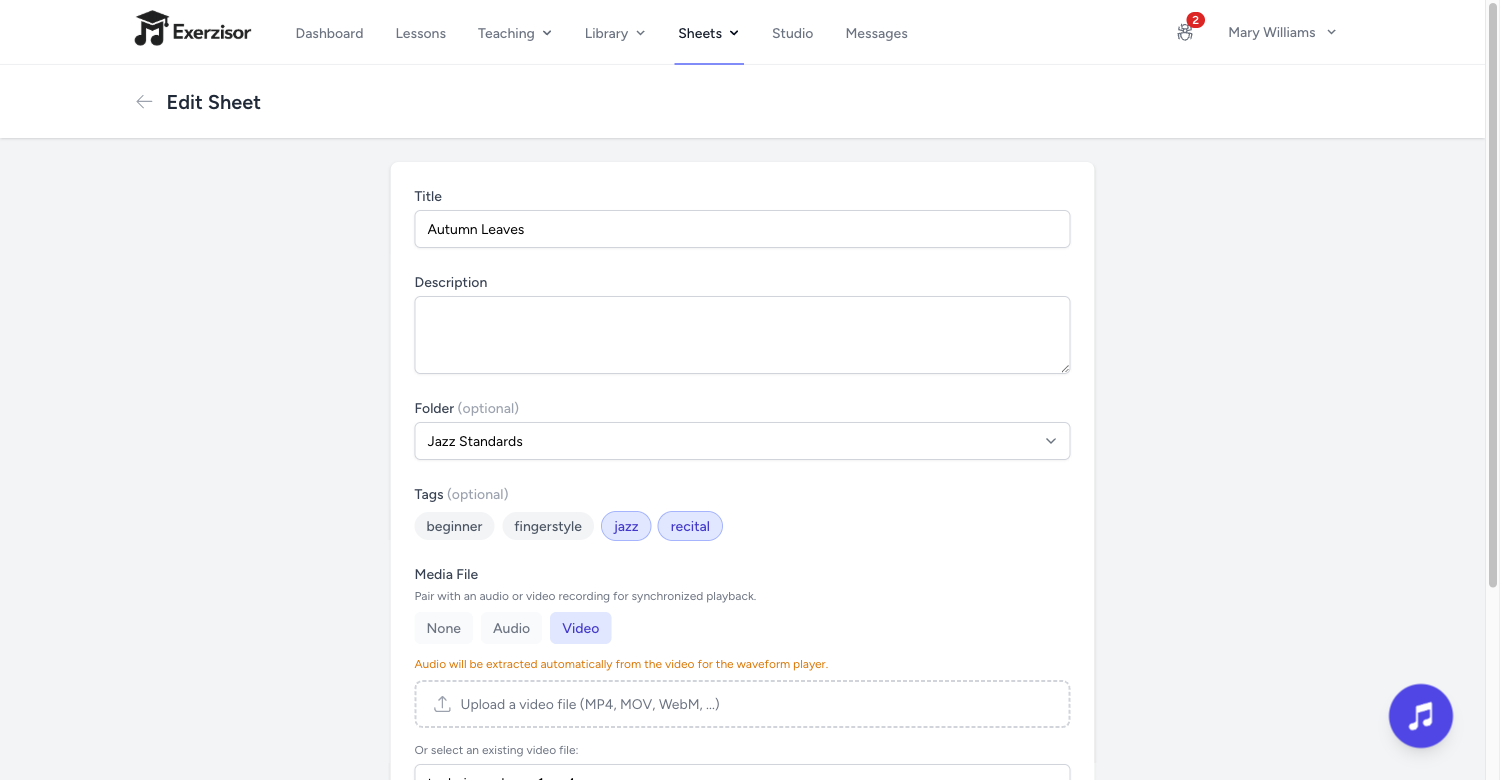Expand the Library menu

point(615,33)
